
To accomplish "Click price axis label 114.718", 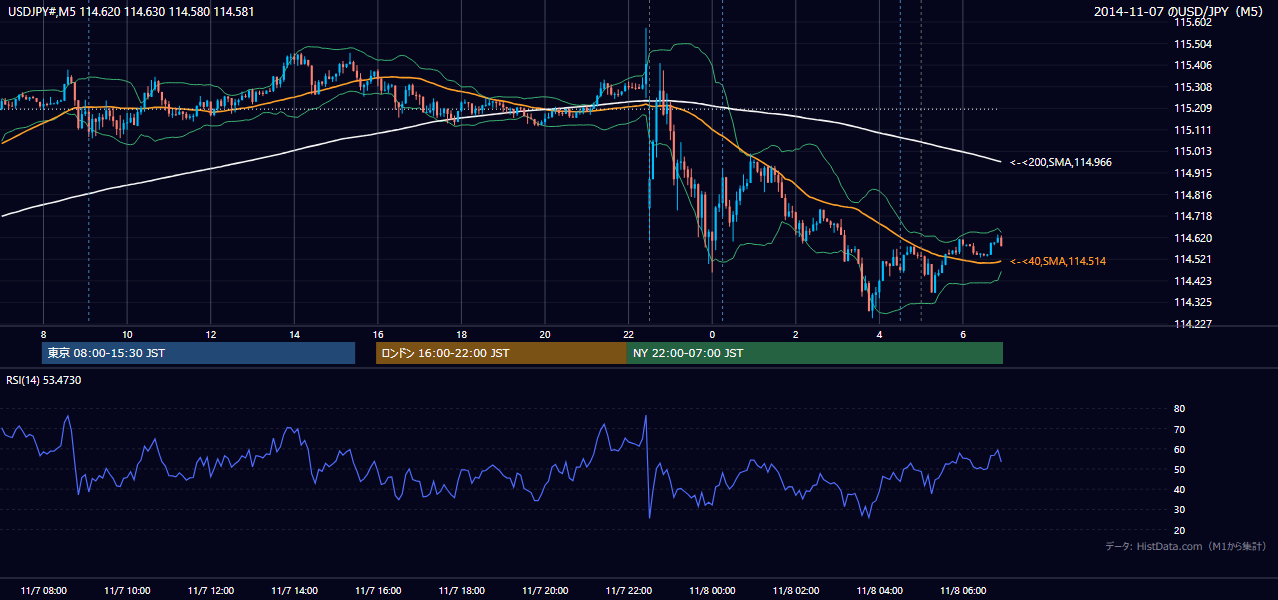I will pos(1192,216).
